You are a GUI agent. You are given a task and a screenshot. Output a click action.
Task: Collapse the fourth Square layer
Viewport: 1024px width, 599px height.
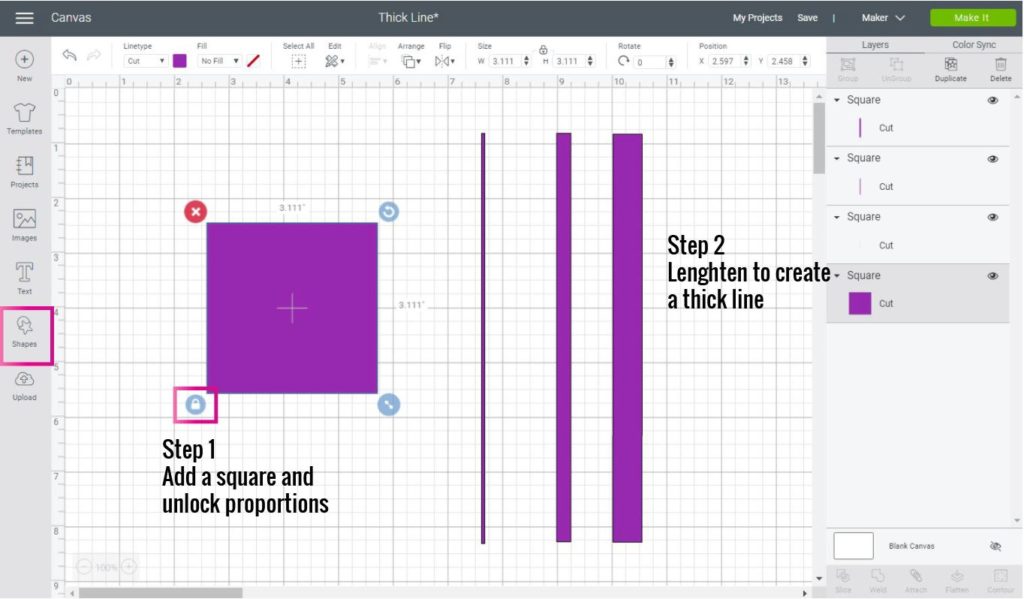click(x=837, y=276)
